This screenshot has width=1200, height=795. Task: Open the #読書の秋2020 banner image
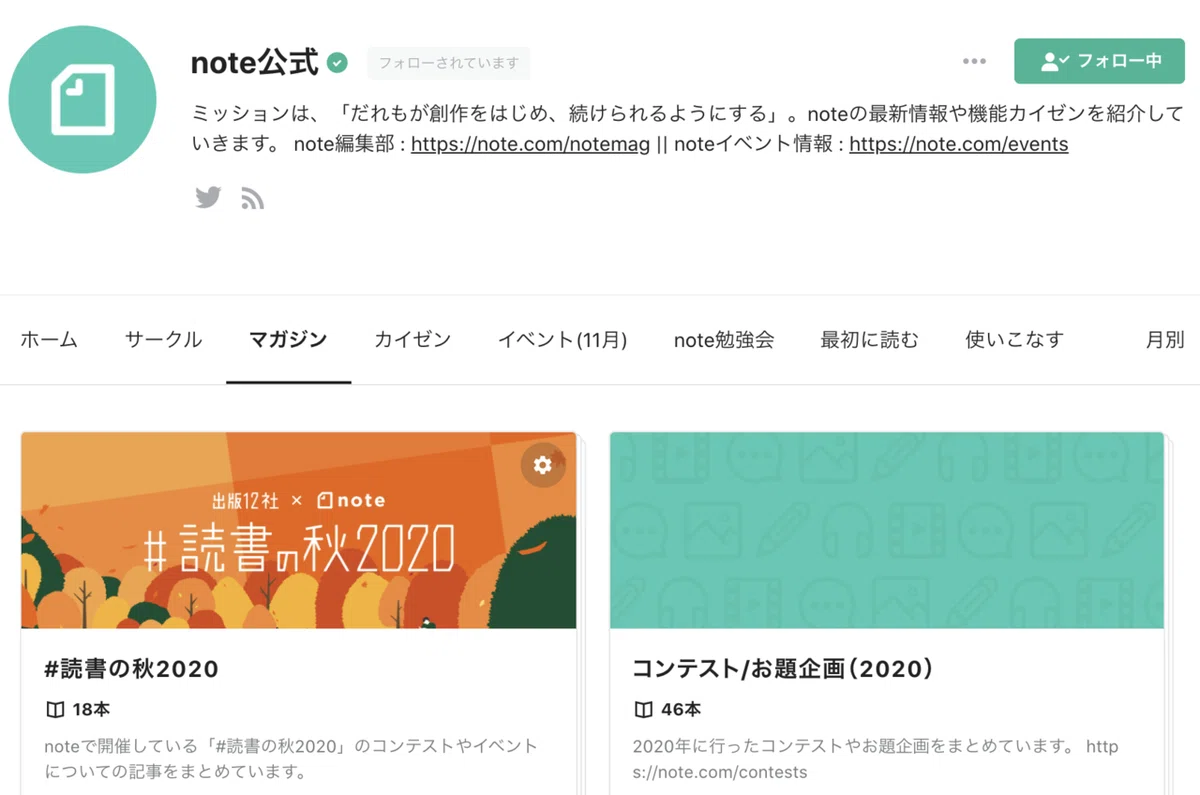298,530
